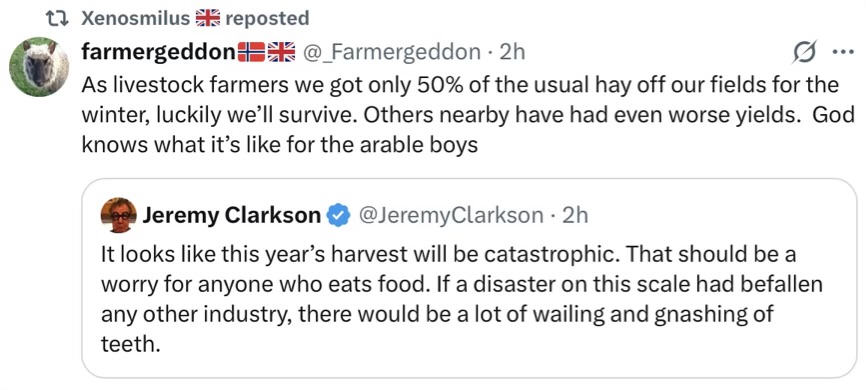Screen dimensions: 866x390
Task: Click the Norwegian flag emoji beside farmergeddon
Action: click(251, 52)
